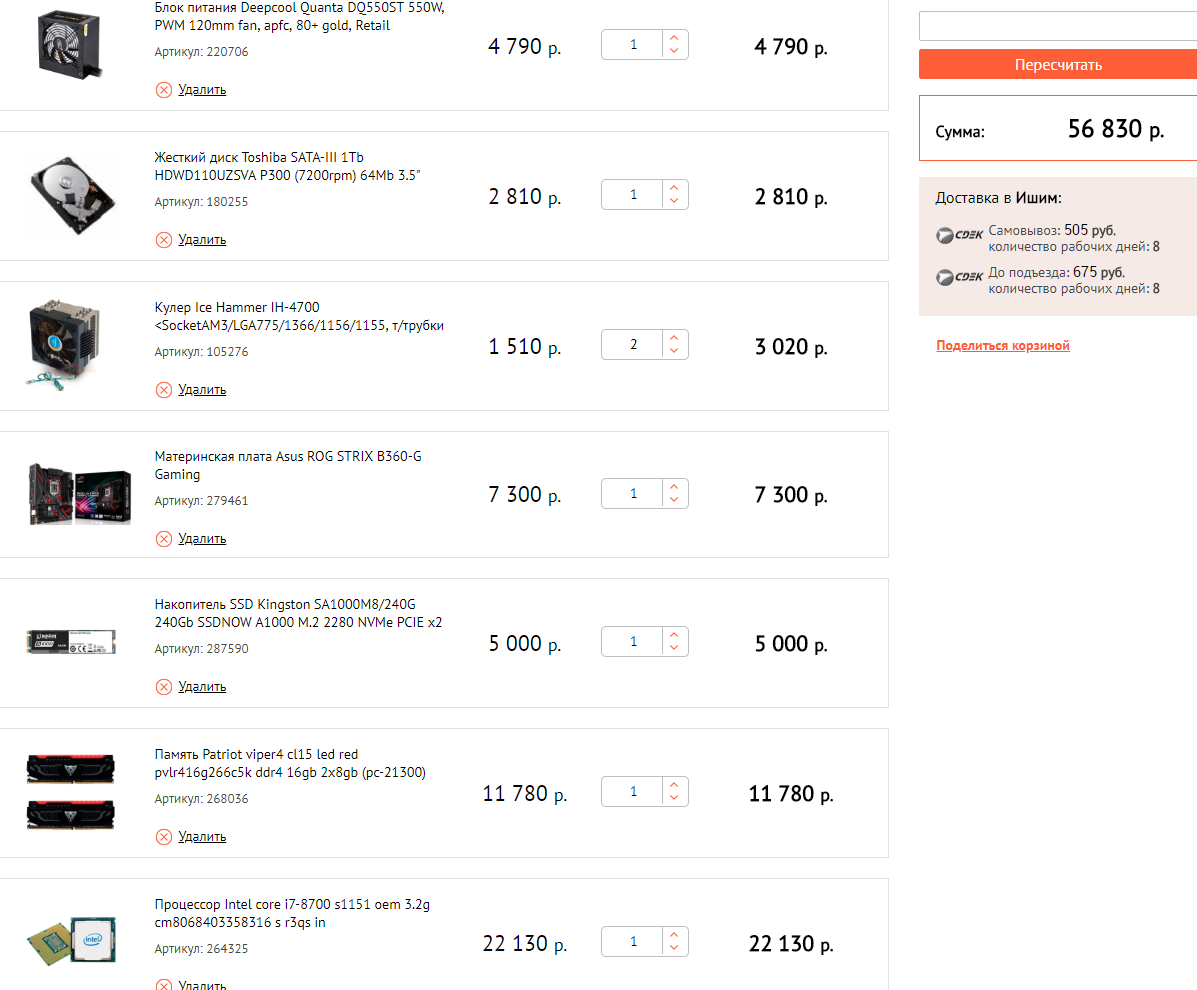Click the delete icon for Deepcool power supply
This screenshot has height=990, width=1197.
[x=164, y=90]
